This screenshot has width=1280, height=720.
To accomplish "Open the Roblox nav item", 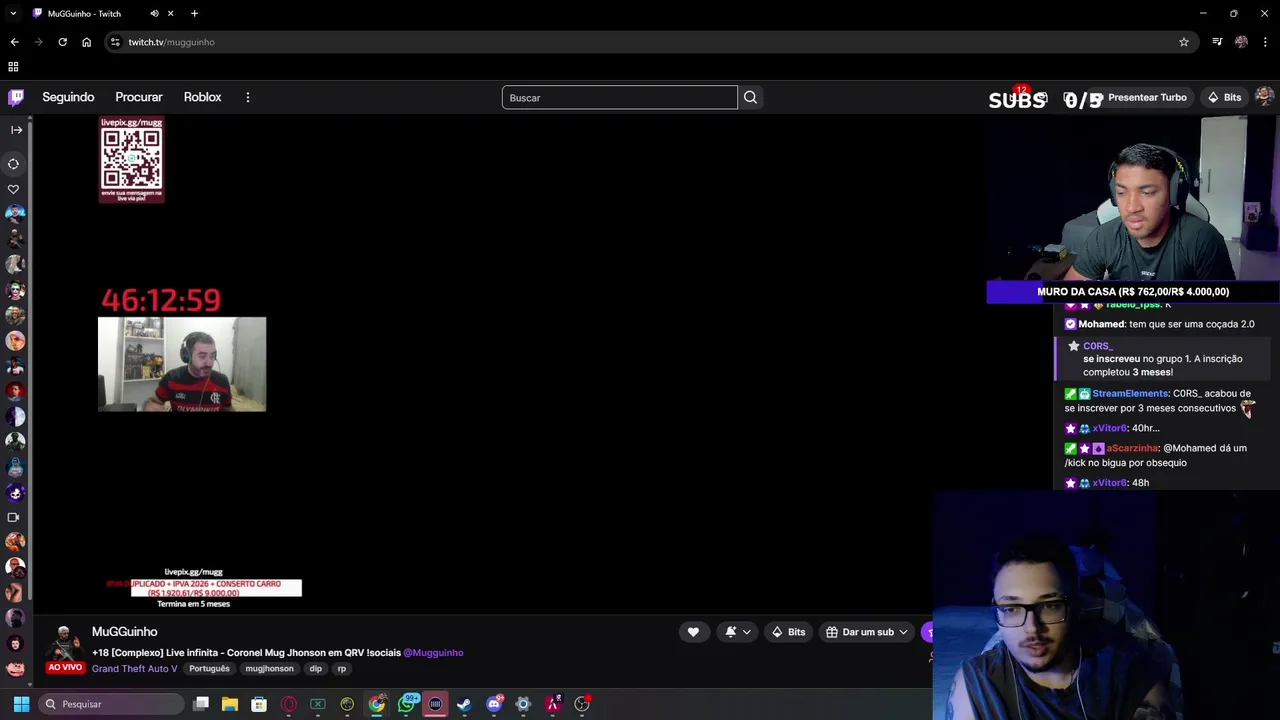I will [x=202, y=97].
